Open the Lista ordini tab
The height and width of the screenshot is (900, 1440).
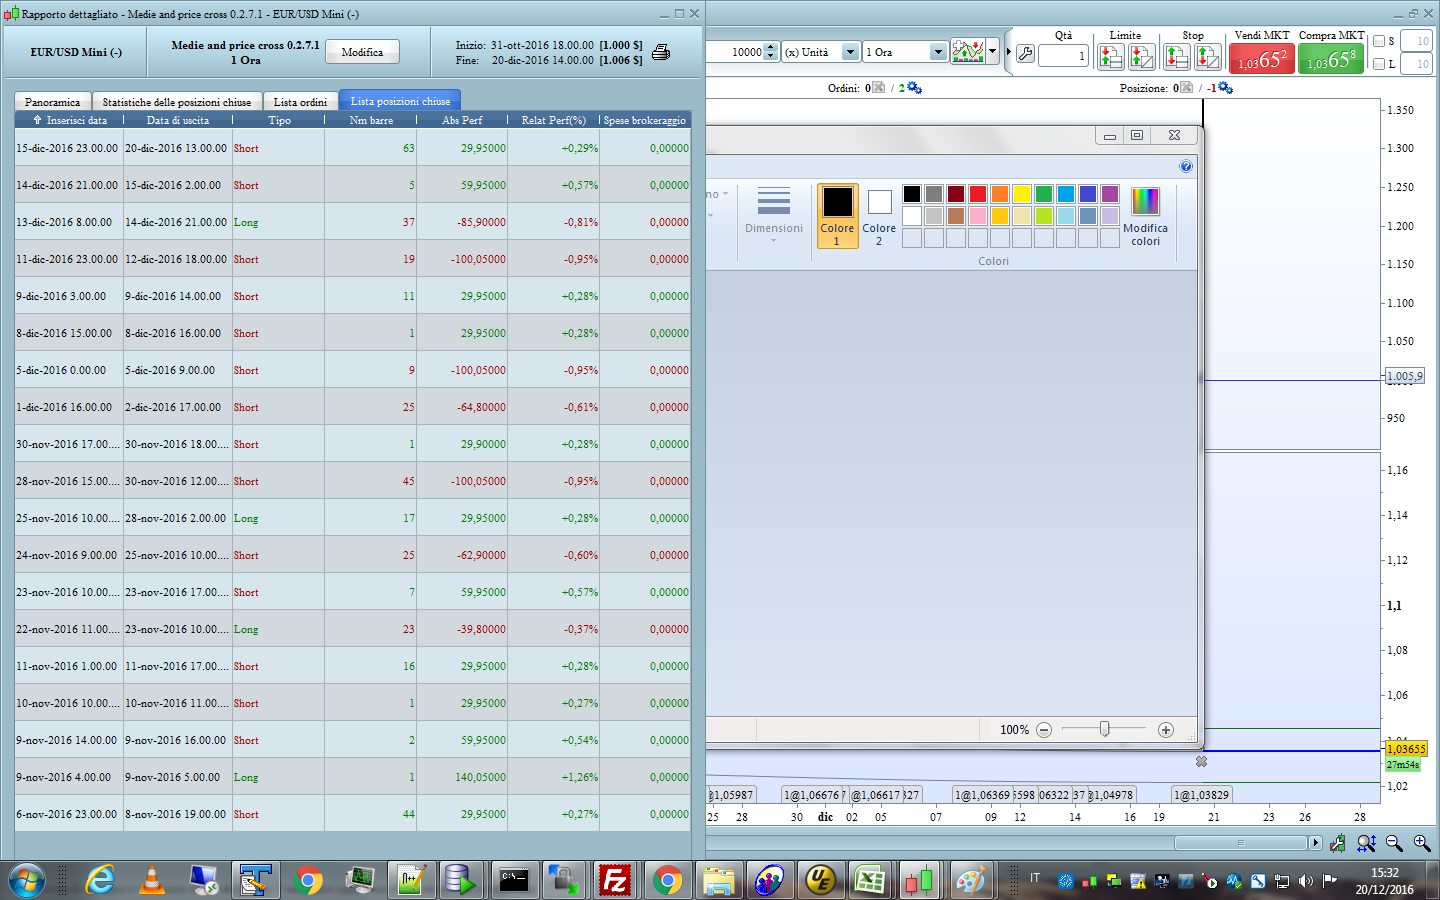coord(300,102)
